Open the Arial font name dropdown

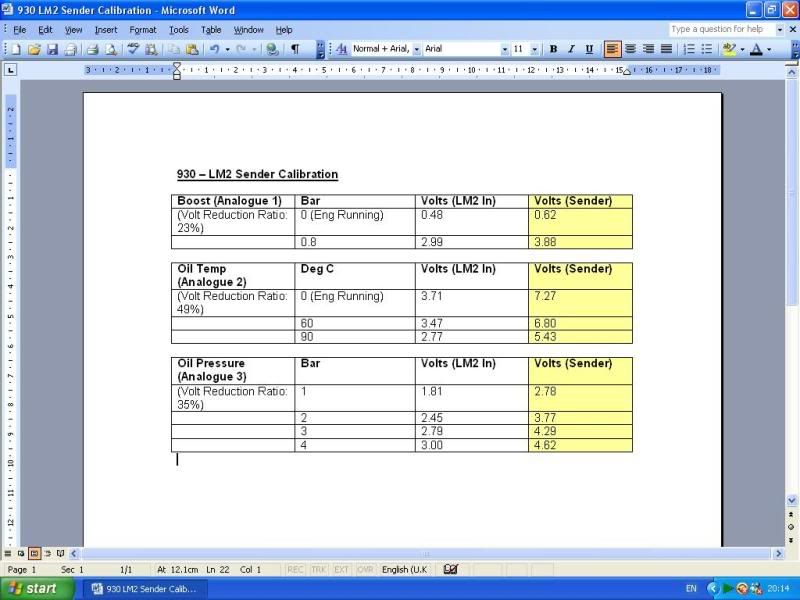coord(504,49)
